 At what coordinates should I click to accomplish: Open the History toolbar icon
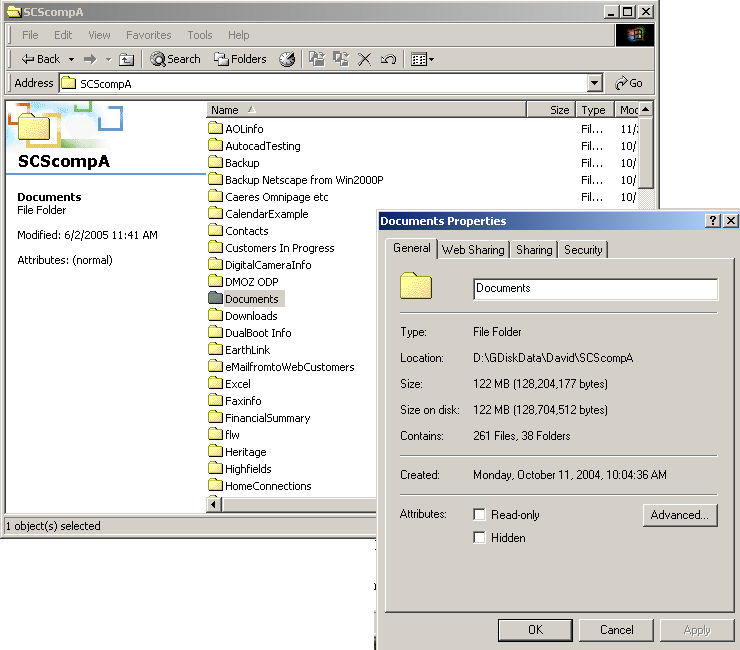click(287, 59)
